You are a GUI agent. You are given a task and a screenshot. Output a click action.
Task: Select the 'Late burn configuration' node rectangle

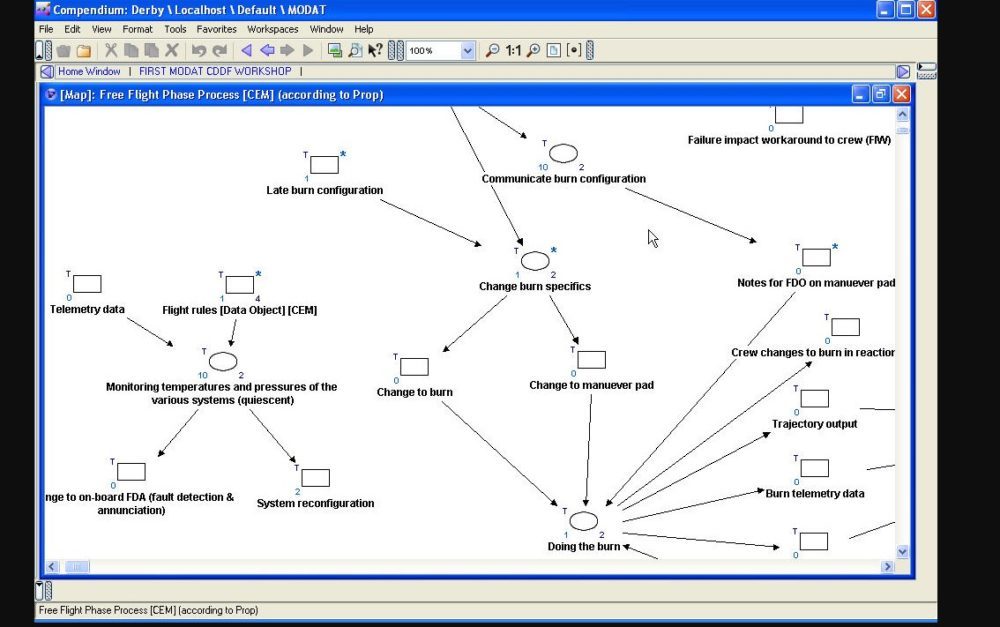click(324, 165)
